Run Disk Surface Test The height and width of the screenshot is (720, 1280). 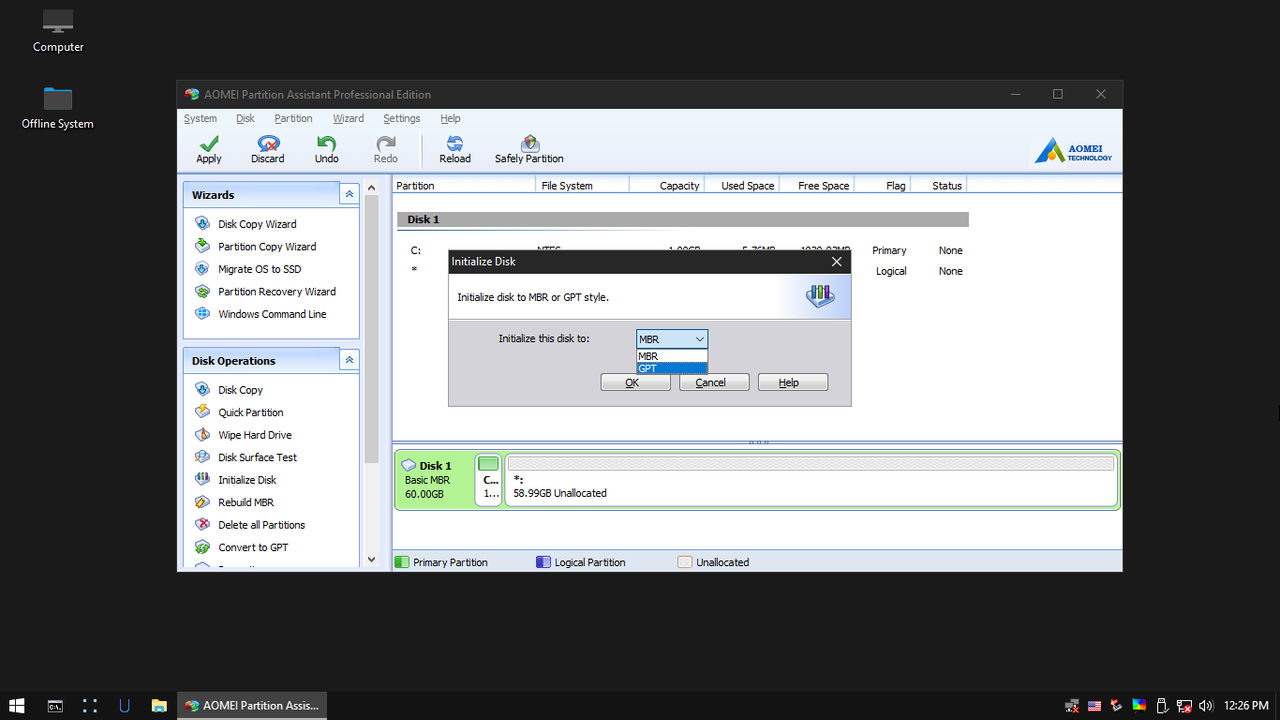pyautogui.click(x=257, y=457)
